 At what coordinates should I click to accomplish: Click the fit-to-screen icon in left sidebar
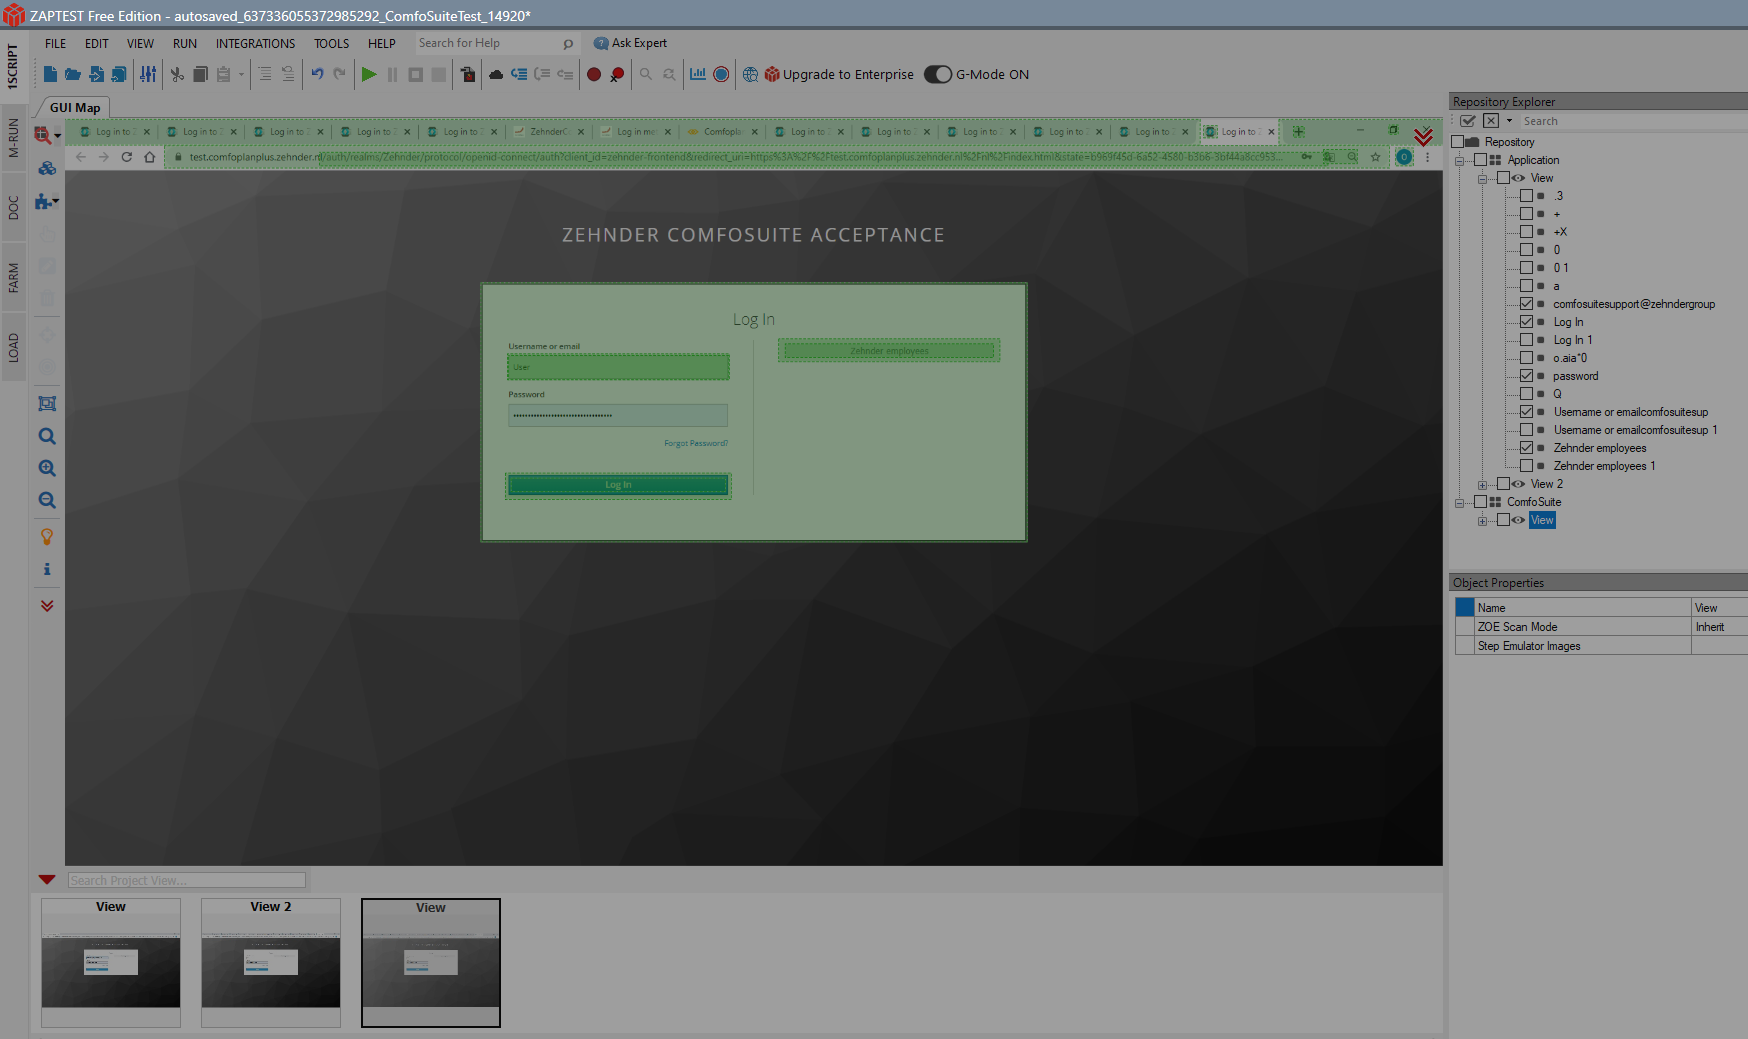click(x=47, y=404)
